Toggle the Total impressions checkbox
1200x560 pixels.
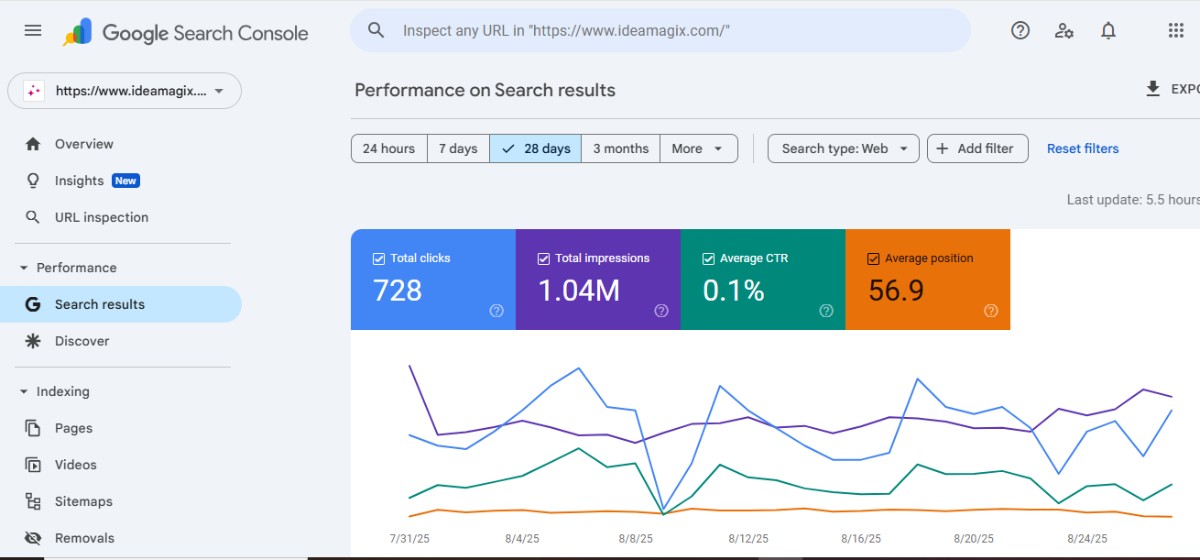pos(544,258)
